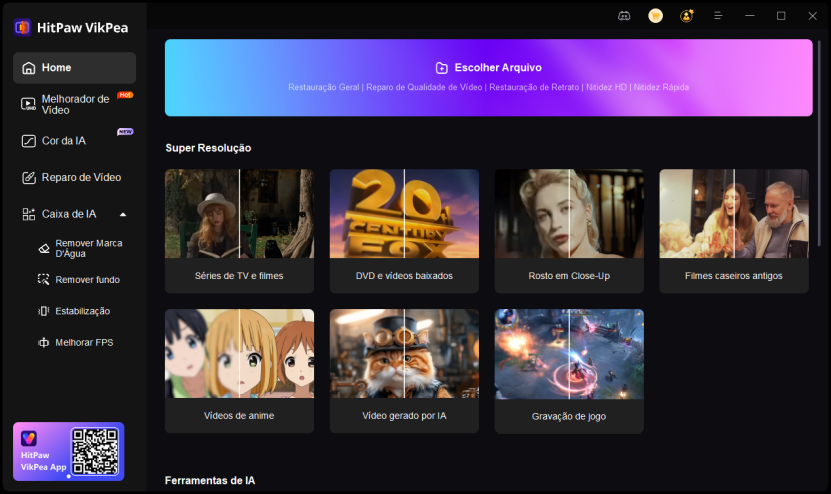Click the 'Séries de TV e filmes' label

tap(239, 276)
